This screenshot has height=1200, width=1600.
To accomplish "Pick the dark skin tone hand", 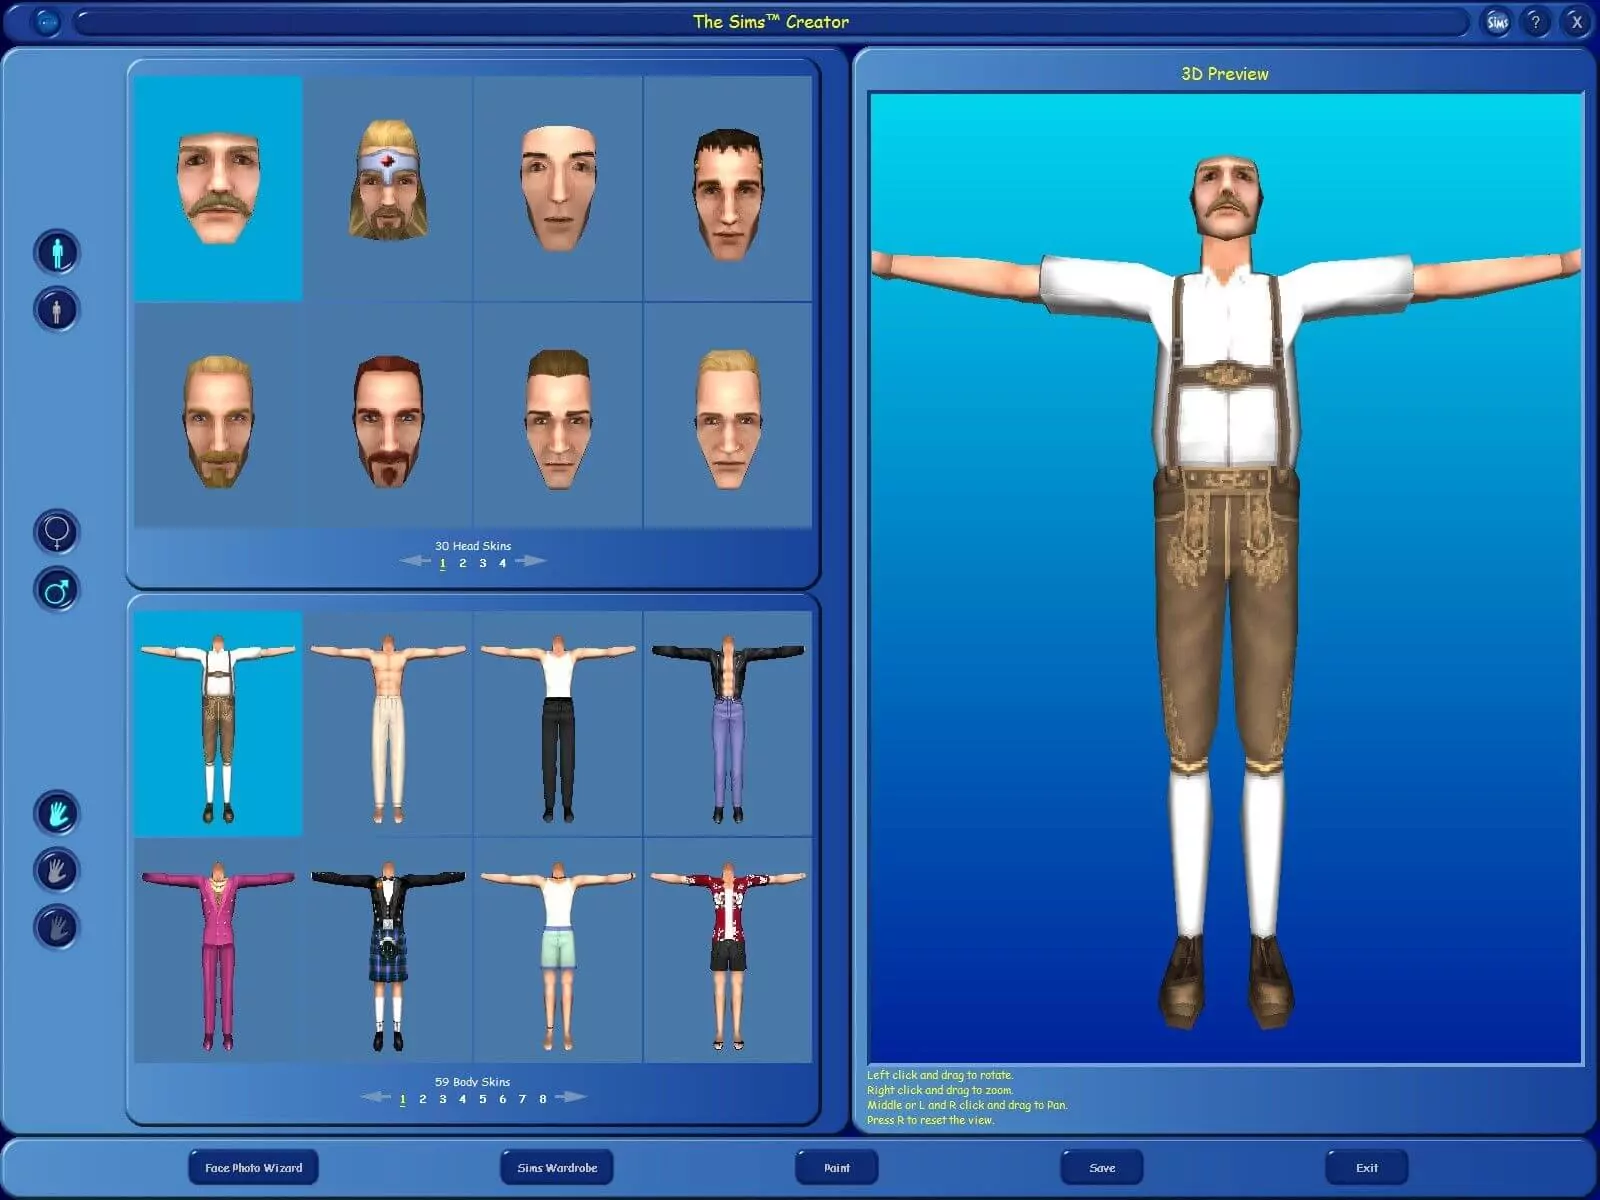I will [57, 927].
